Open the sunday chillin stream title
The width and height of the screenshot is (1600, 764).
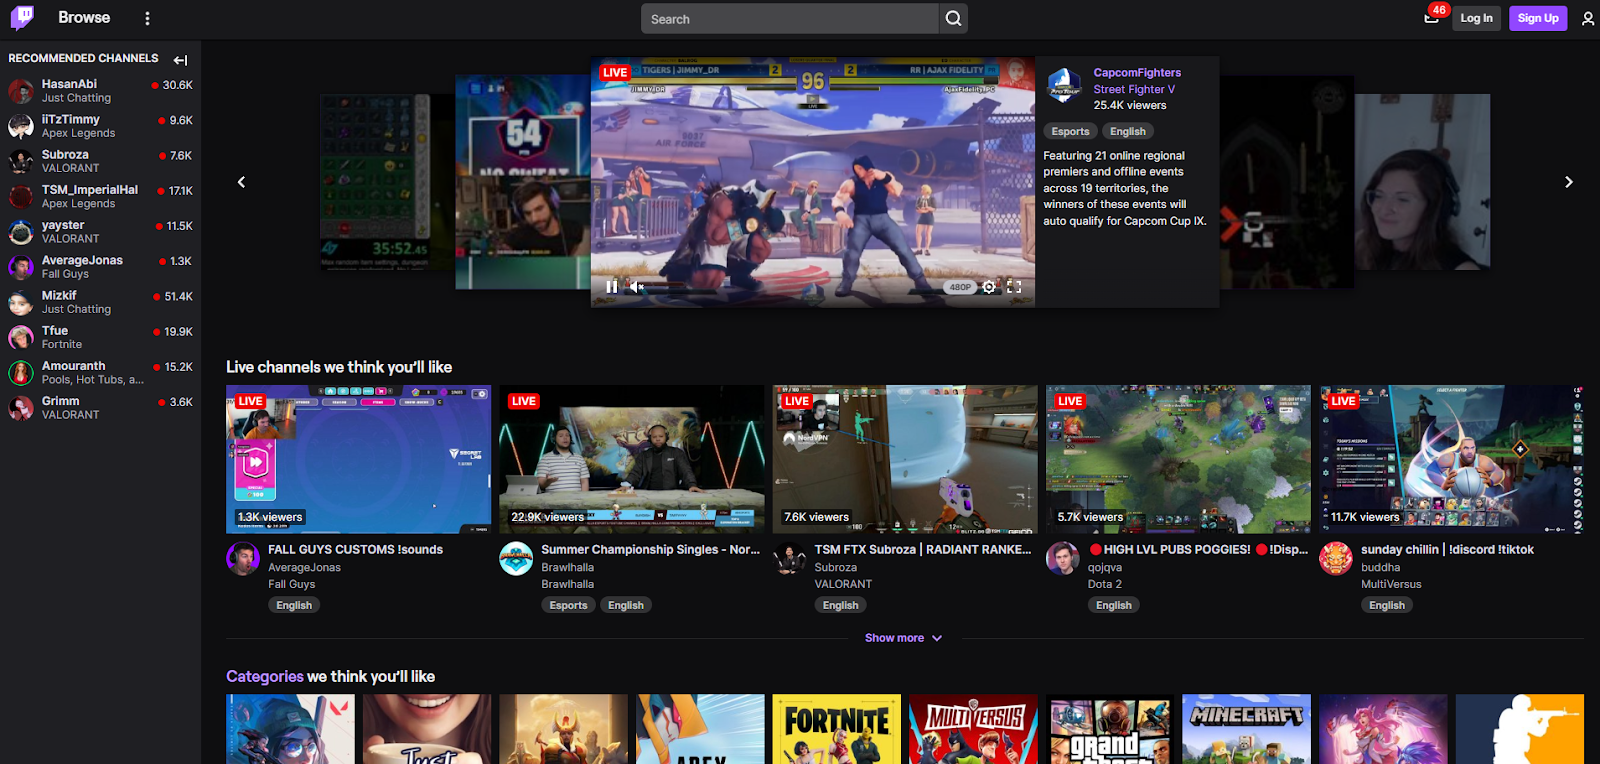click(1447, 550)
